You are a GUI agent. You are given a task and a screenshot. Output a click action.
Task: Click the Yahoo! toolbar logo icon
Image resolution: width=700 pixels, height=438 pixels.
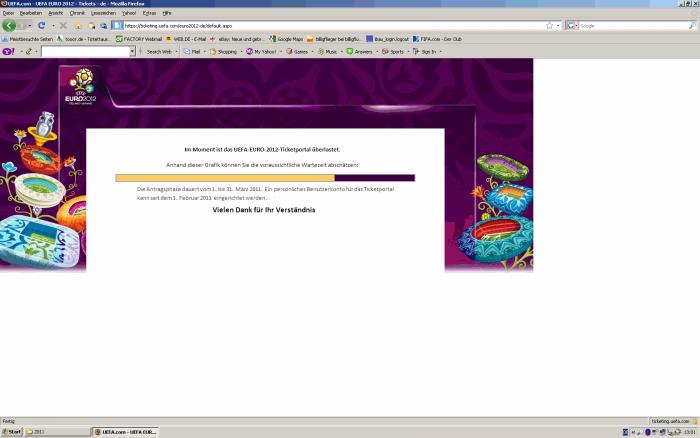[x=8, y=51]
